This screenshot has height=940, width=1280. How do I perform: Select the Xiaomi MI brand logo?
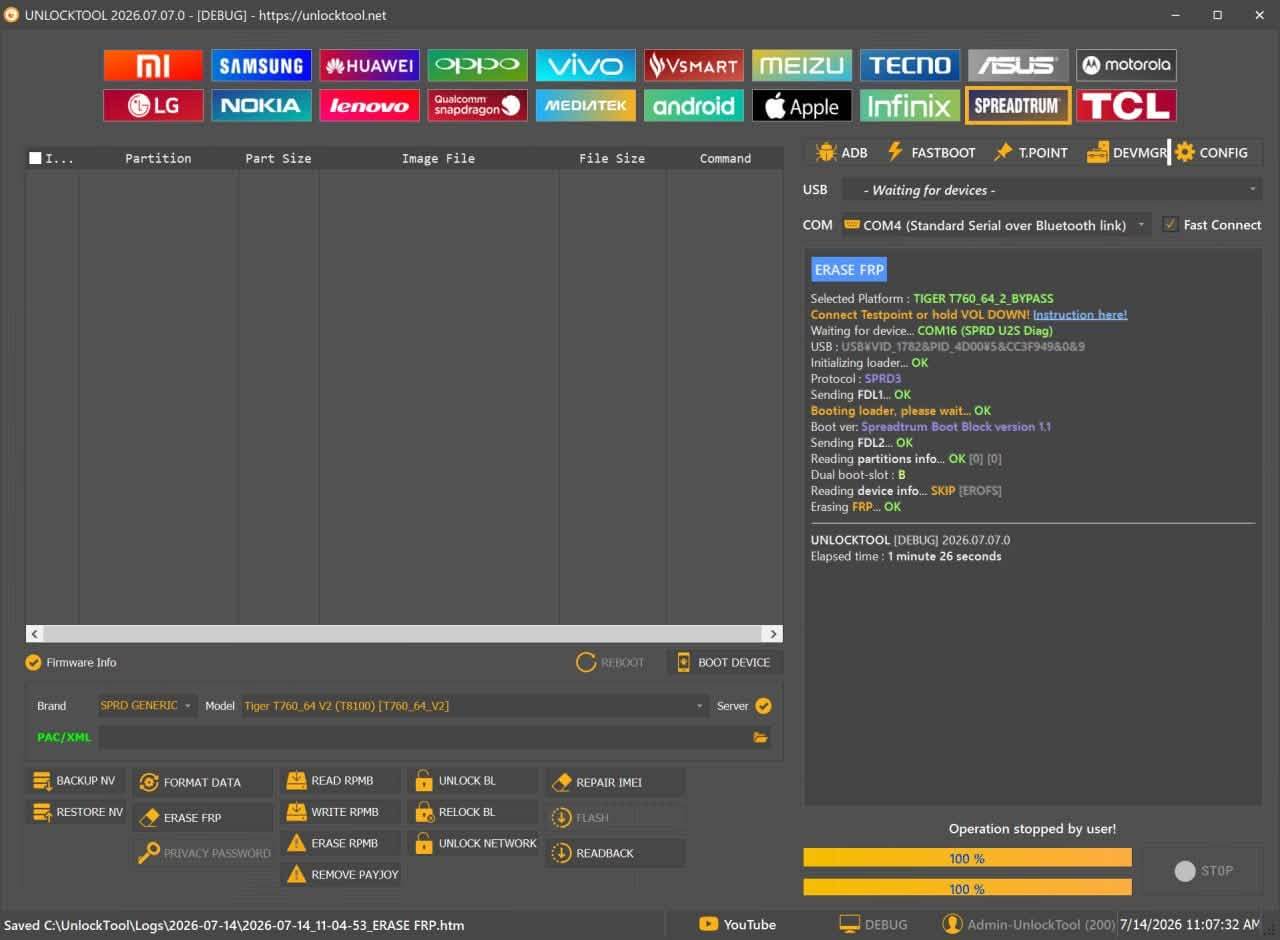153,66
